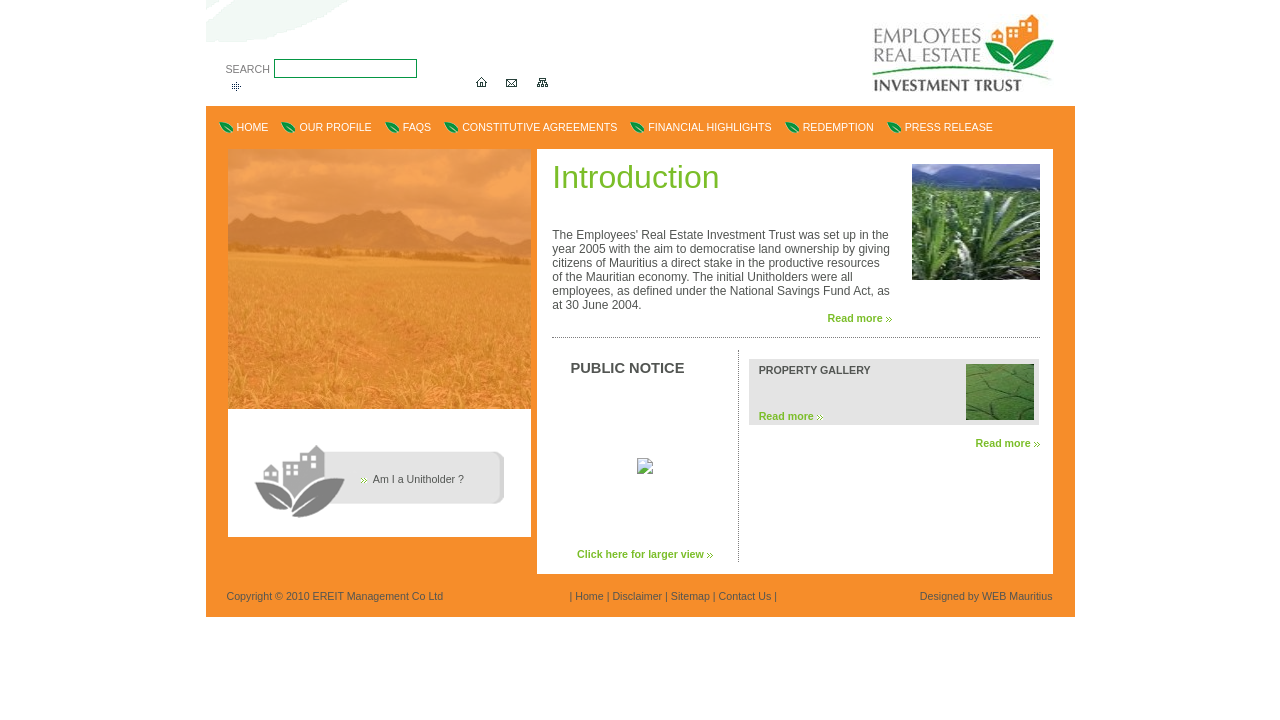Click PUBLIC NOTICE heading
This screenshot has height=720, width=1280.
coord(627,368)
